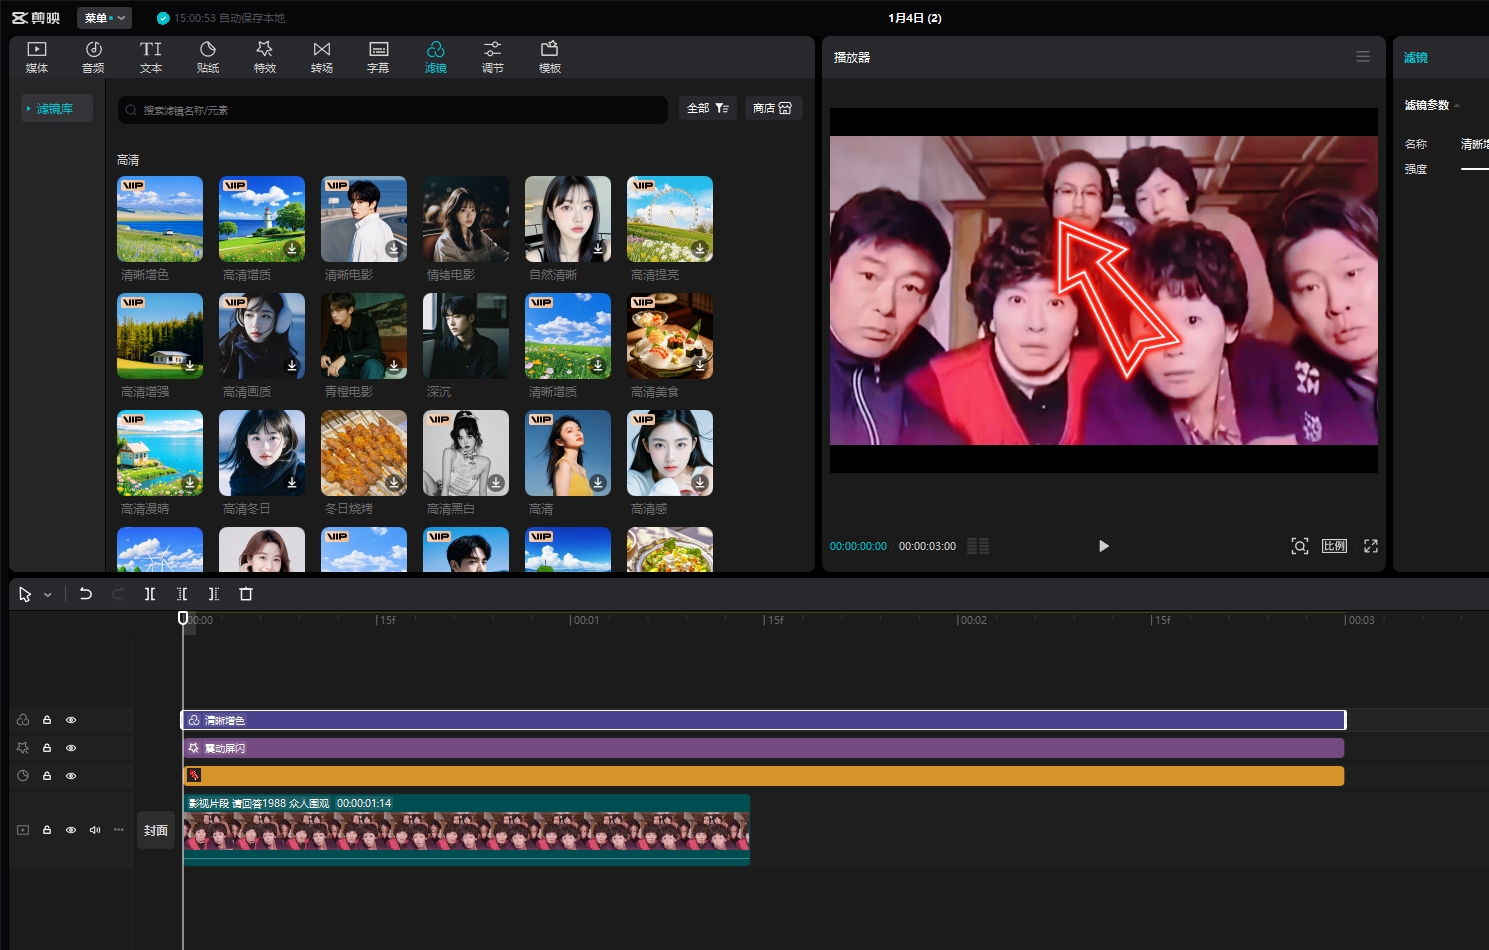Open the 文本 text panel
The height and width of the screenshot is (950, 1489).
(x=151, y=57)
